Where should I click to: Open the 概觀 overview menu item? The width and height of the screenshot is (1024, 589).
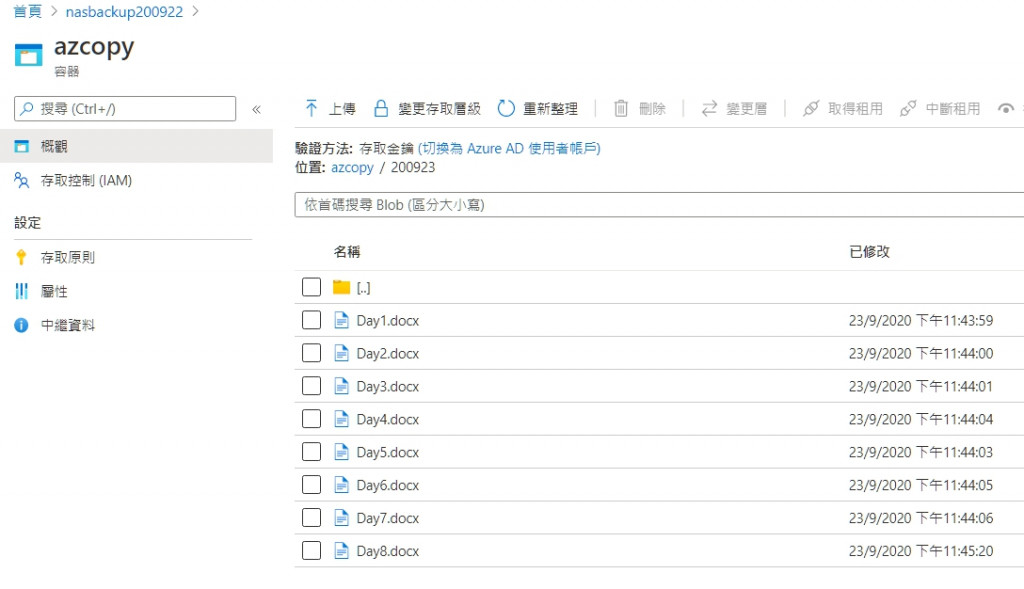pyautogui.click(x=136, y=146)
